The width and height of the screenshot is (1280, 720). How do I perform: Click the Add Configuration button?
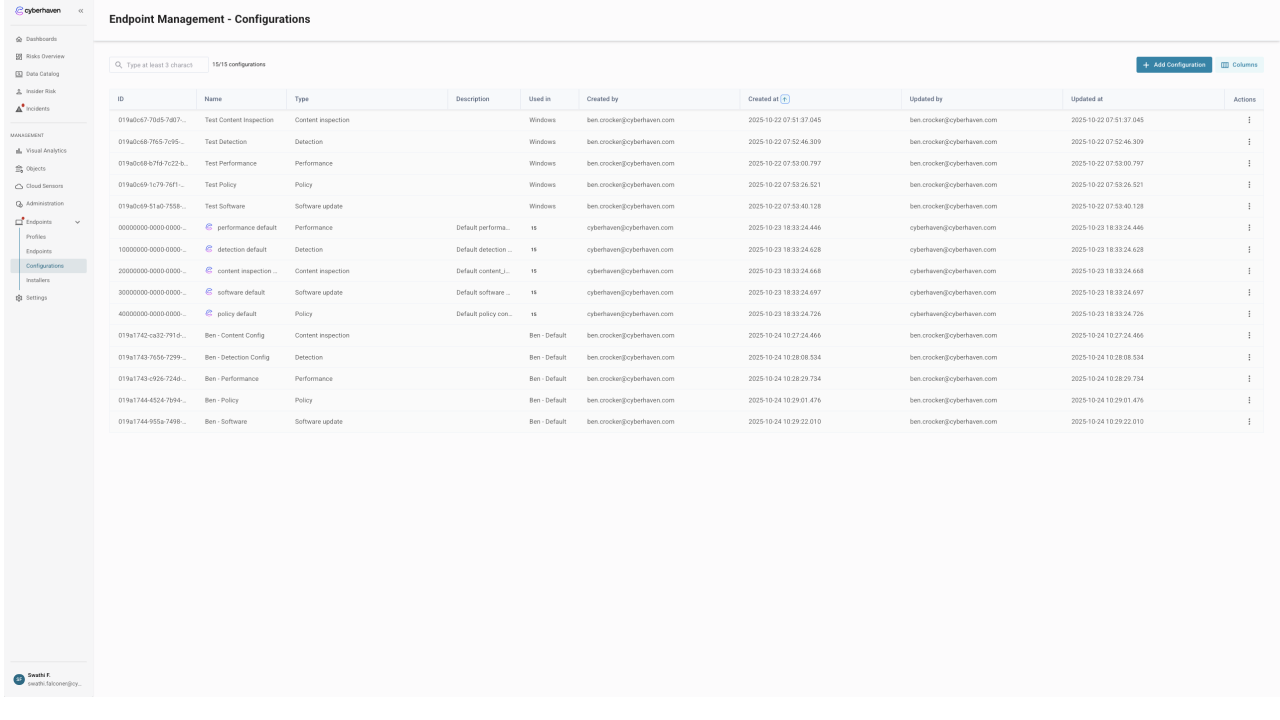coord(1174,65)
